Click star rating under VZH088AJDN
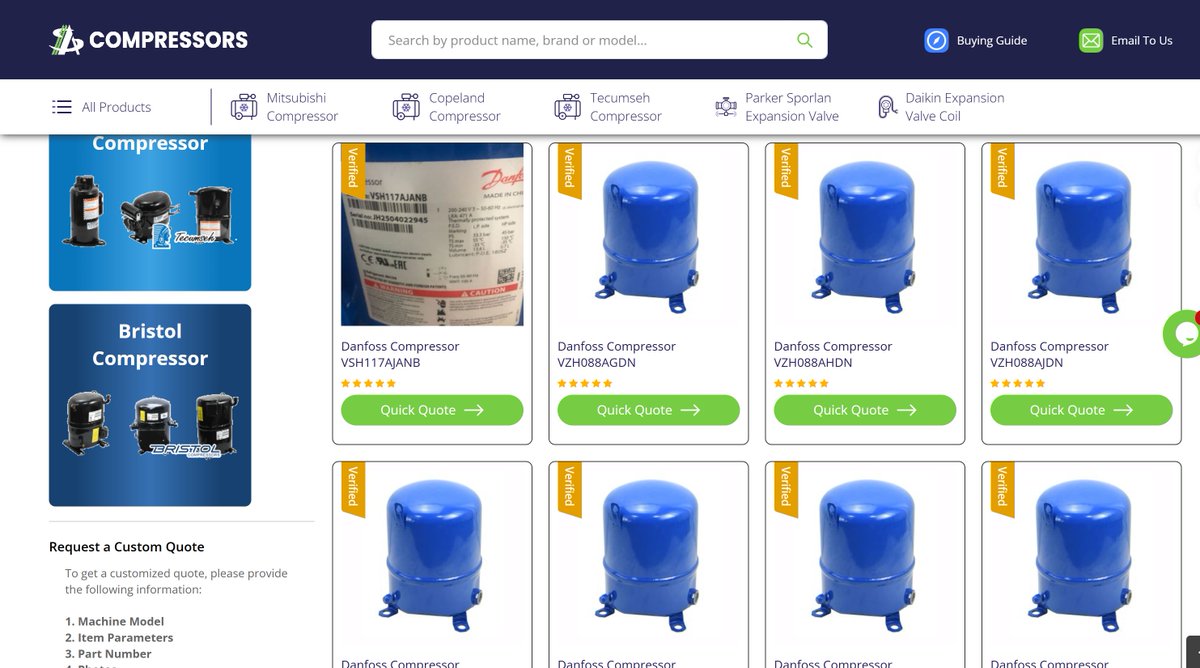This screenshot has width=1200, height=668. (1017, 383)
